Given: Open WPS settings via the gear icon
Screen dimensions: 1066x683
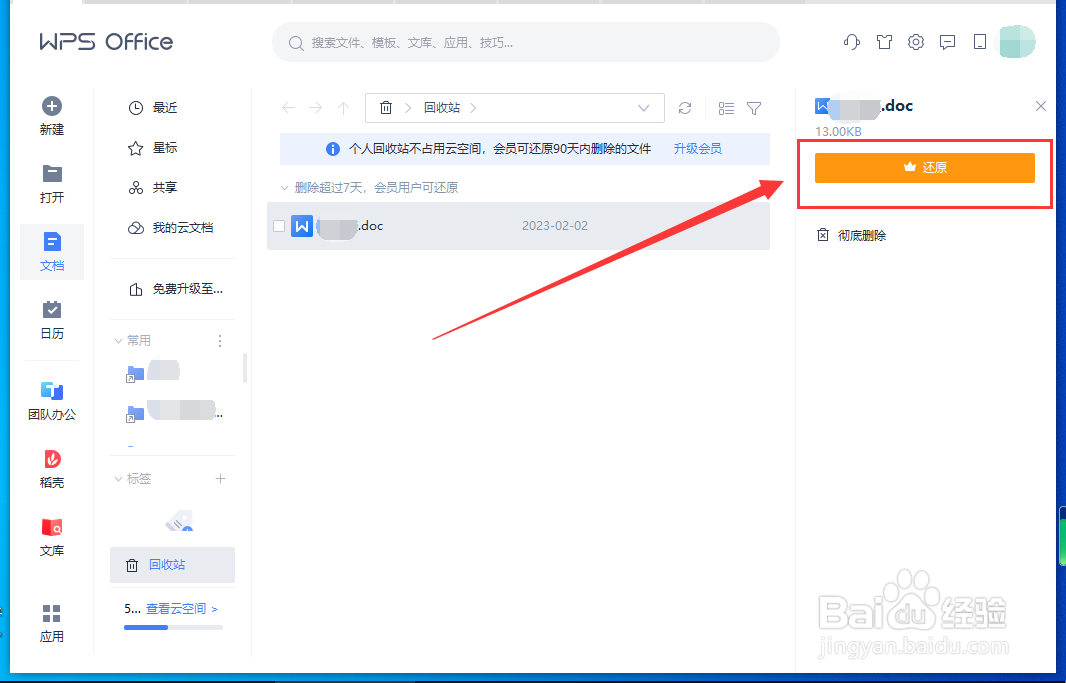Looking at the screenshot, I should coord(915,42).
